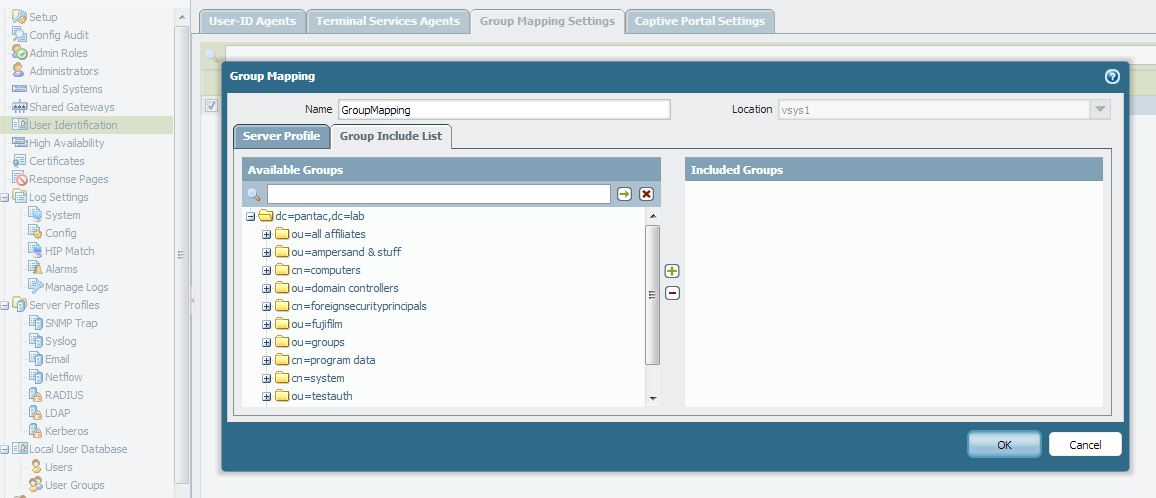Click the RADIUS profile icon
Viewport: 1156px width, 498px height.
[35, 395]
